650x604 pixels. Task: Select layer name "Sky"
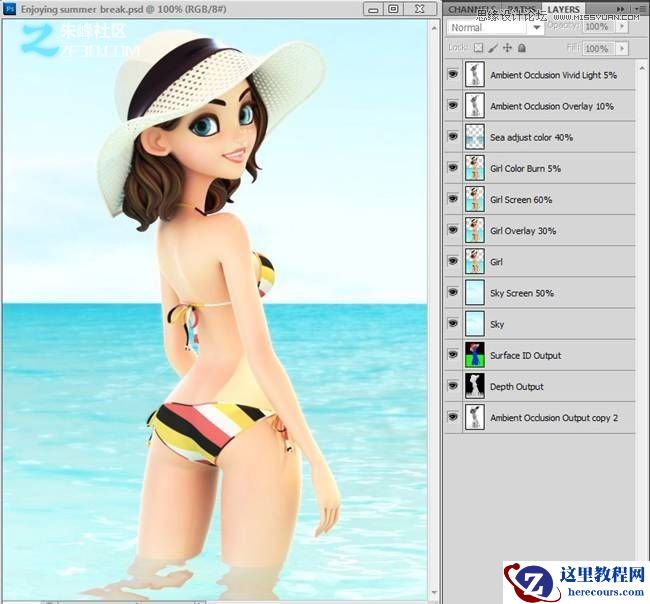(497, 324)
